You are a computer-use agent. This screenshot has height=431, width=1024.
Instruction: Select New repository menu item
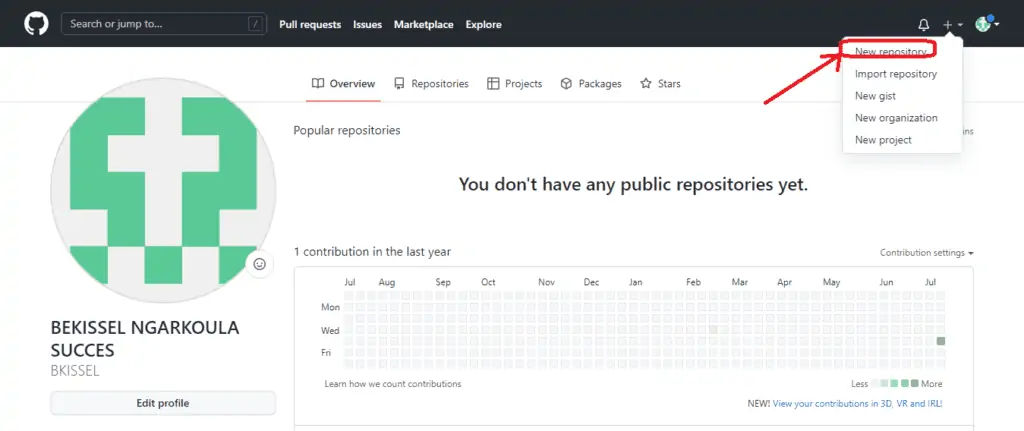891,52
